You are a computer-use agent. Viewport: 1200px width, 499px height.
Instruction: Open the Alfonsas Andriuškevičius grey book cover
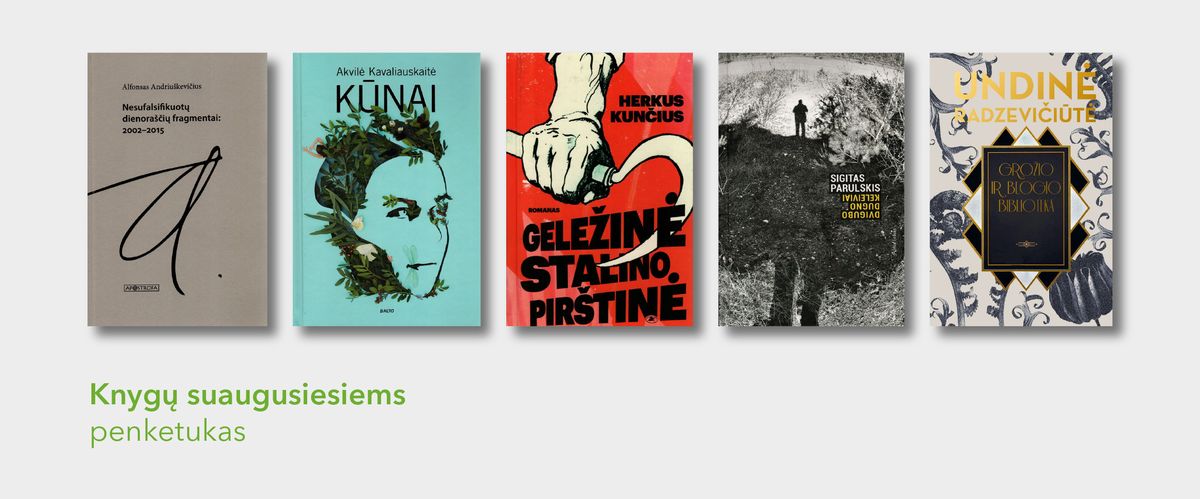click(x=177, y=189)
